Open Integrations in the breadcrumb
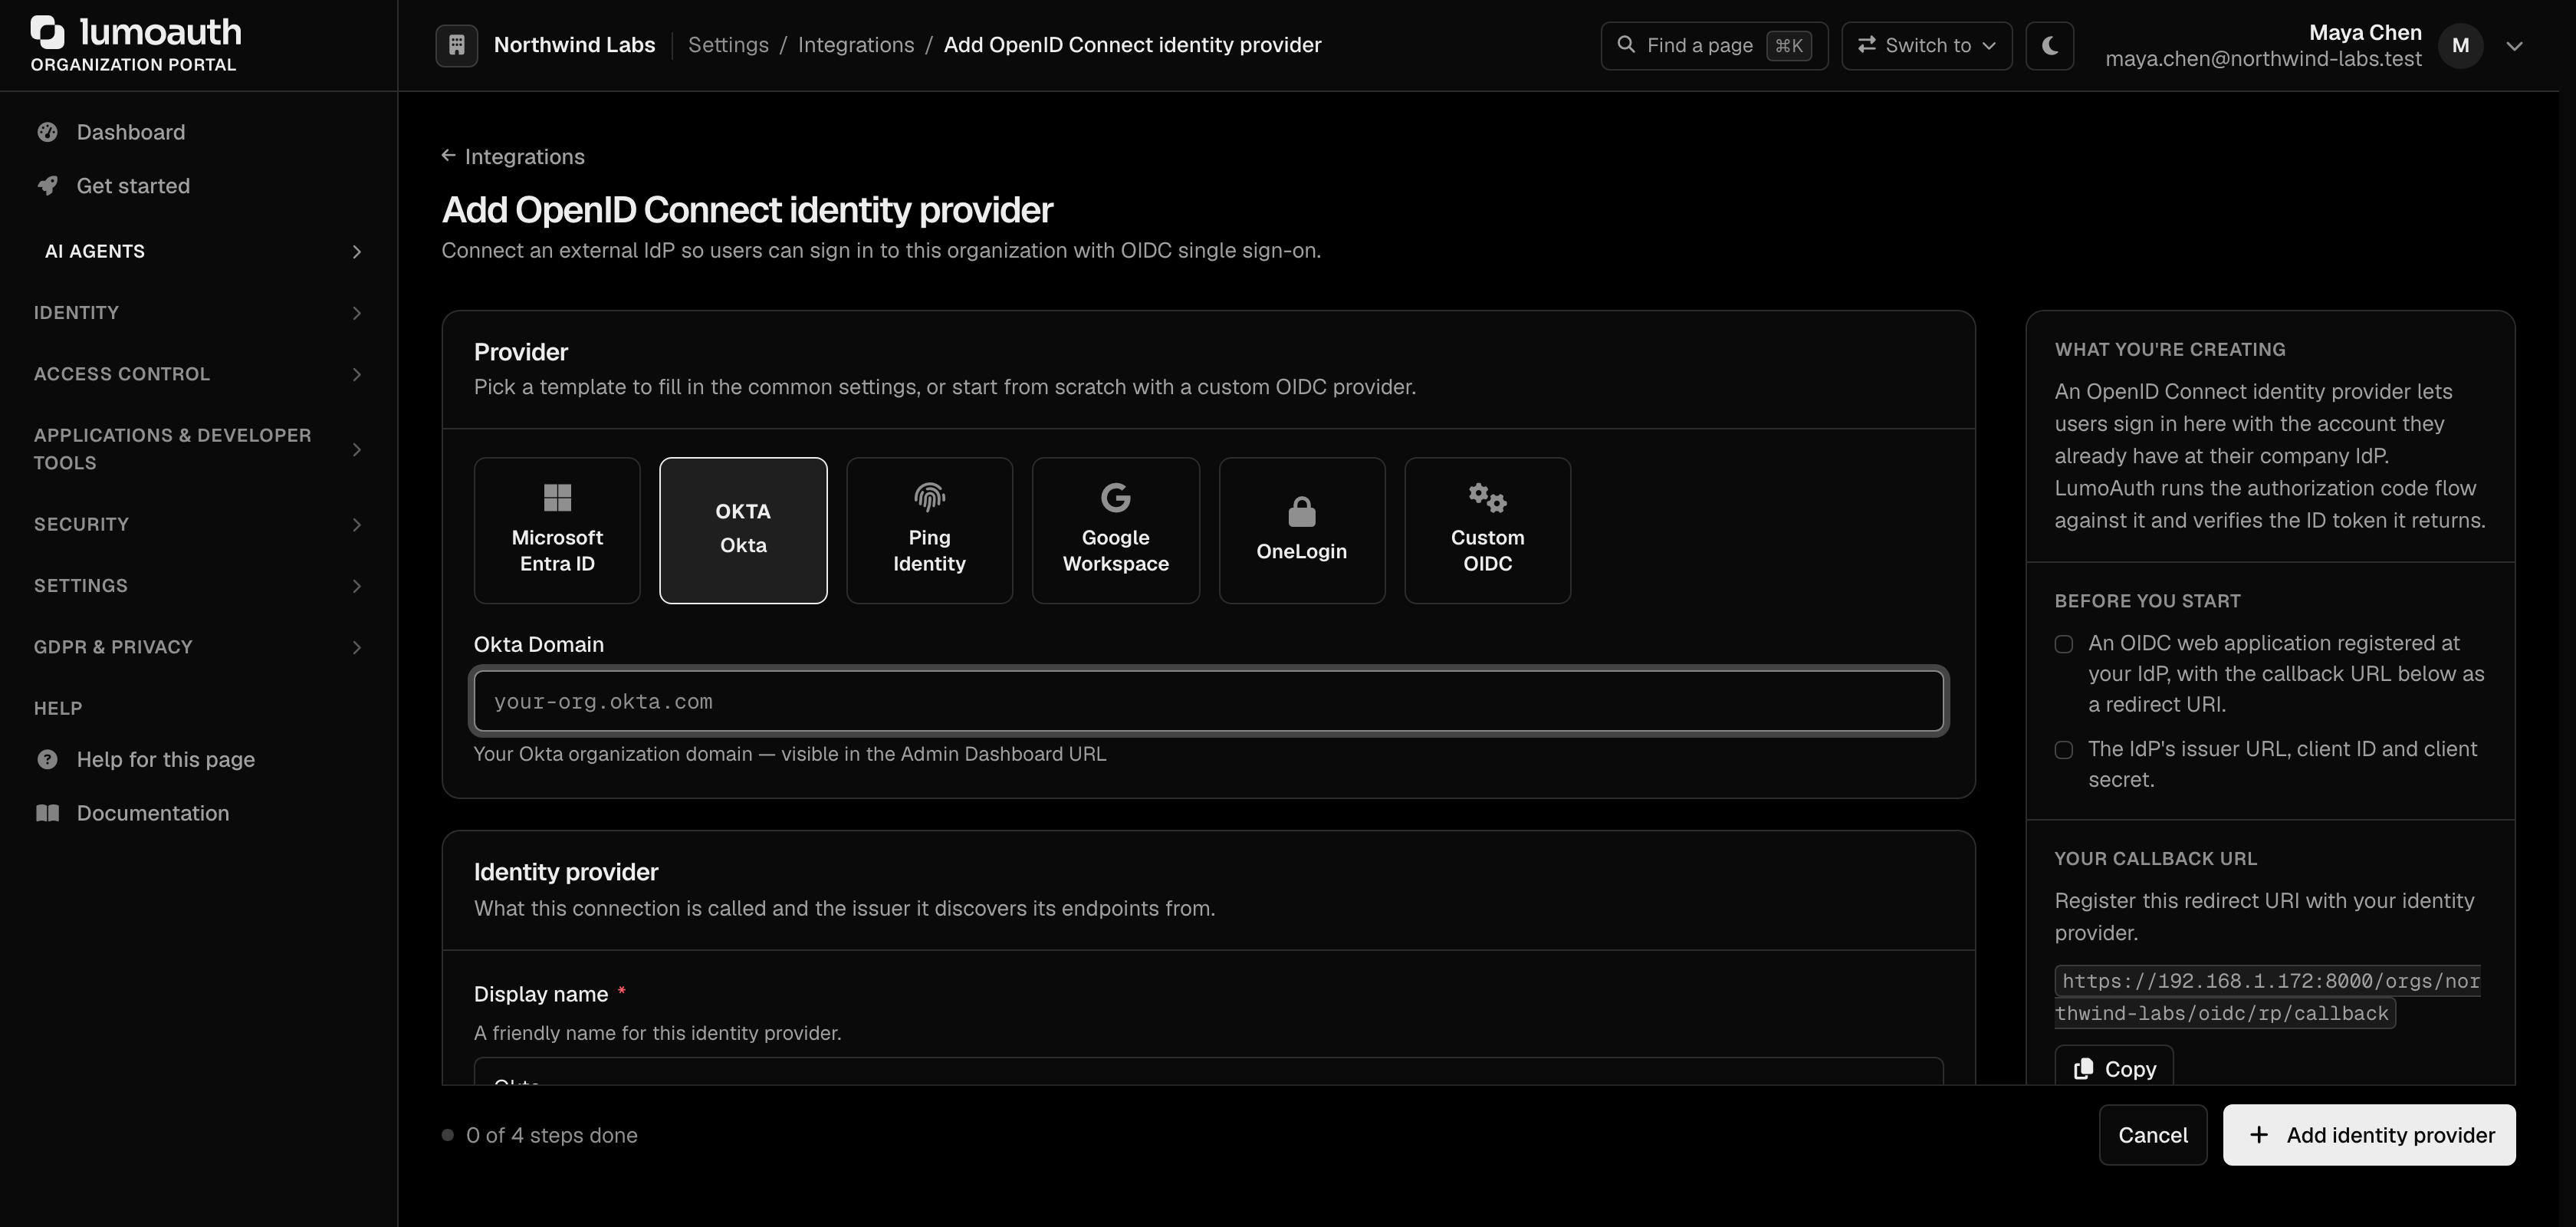 click(x=855, y=45)
